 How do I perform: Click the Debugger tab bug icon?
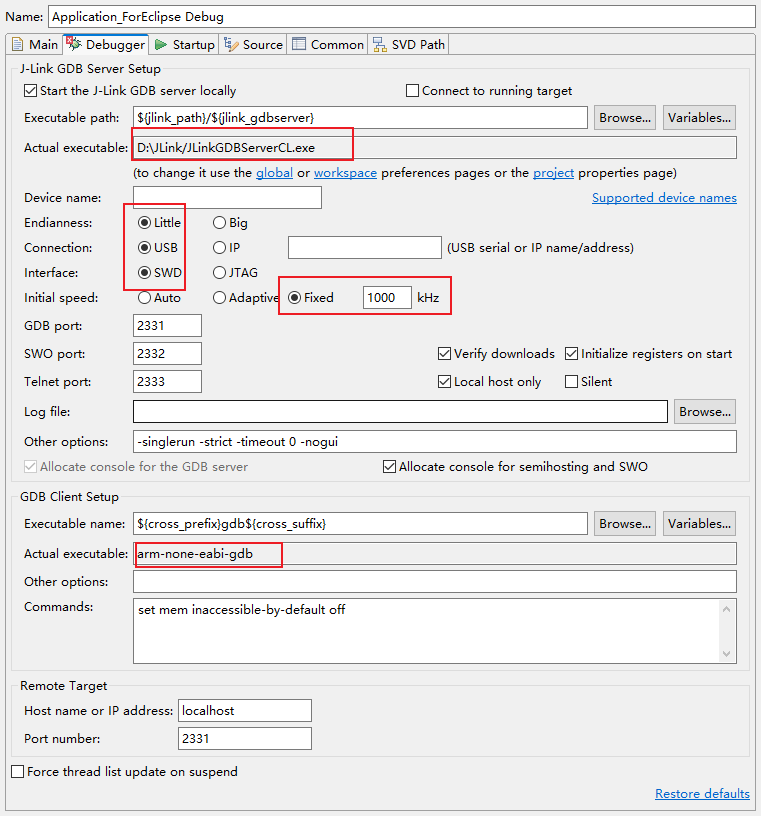coord(74,44)
